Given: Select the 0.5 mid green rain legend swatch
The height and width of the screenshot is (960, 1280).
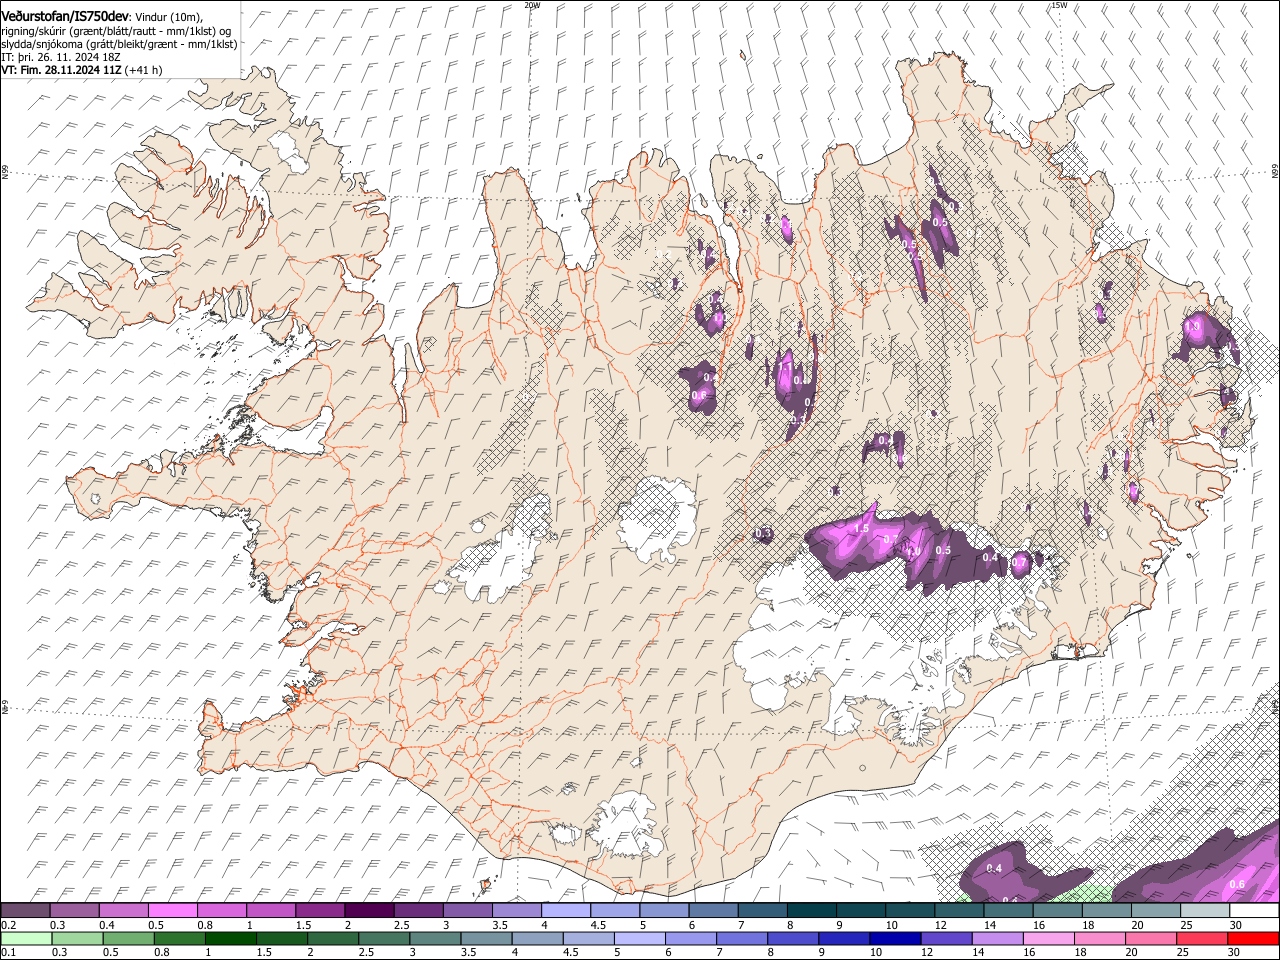Looking at the screenshot, I should tap(128, 938).
